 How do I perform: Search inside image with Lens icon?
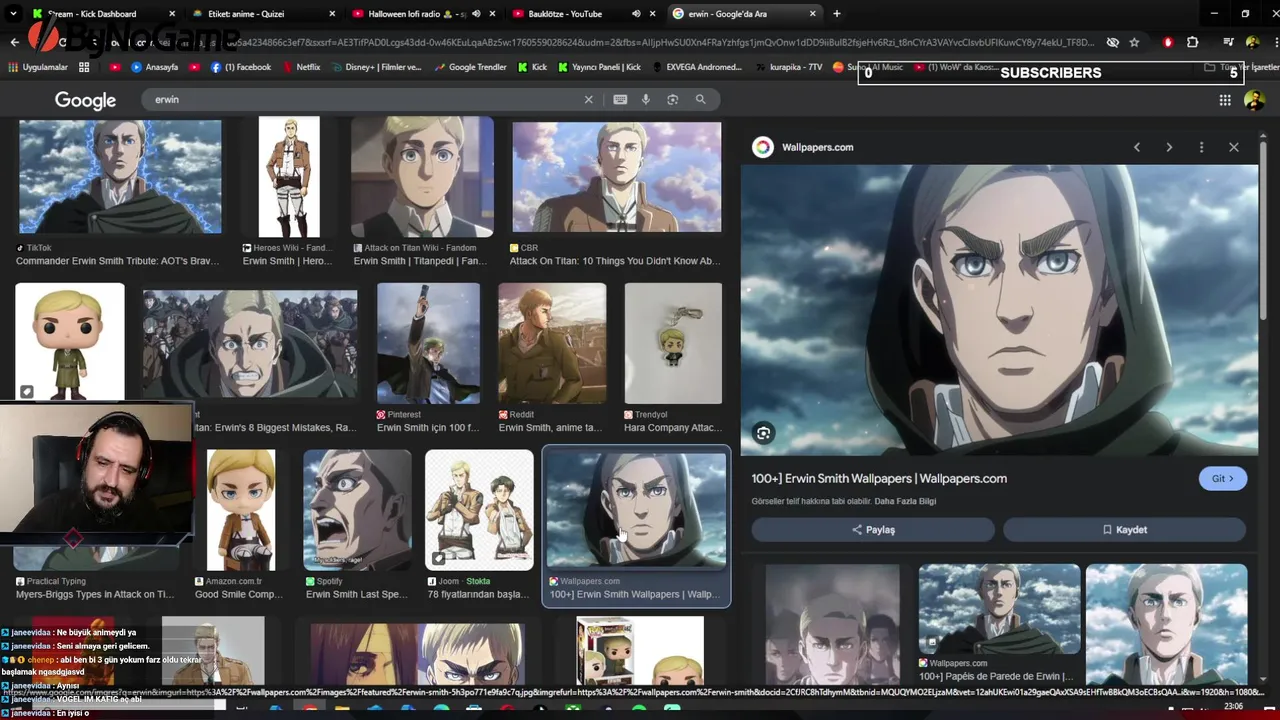point(763,433)
